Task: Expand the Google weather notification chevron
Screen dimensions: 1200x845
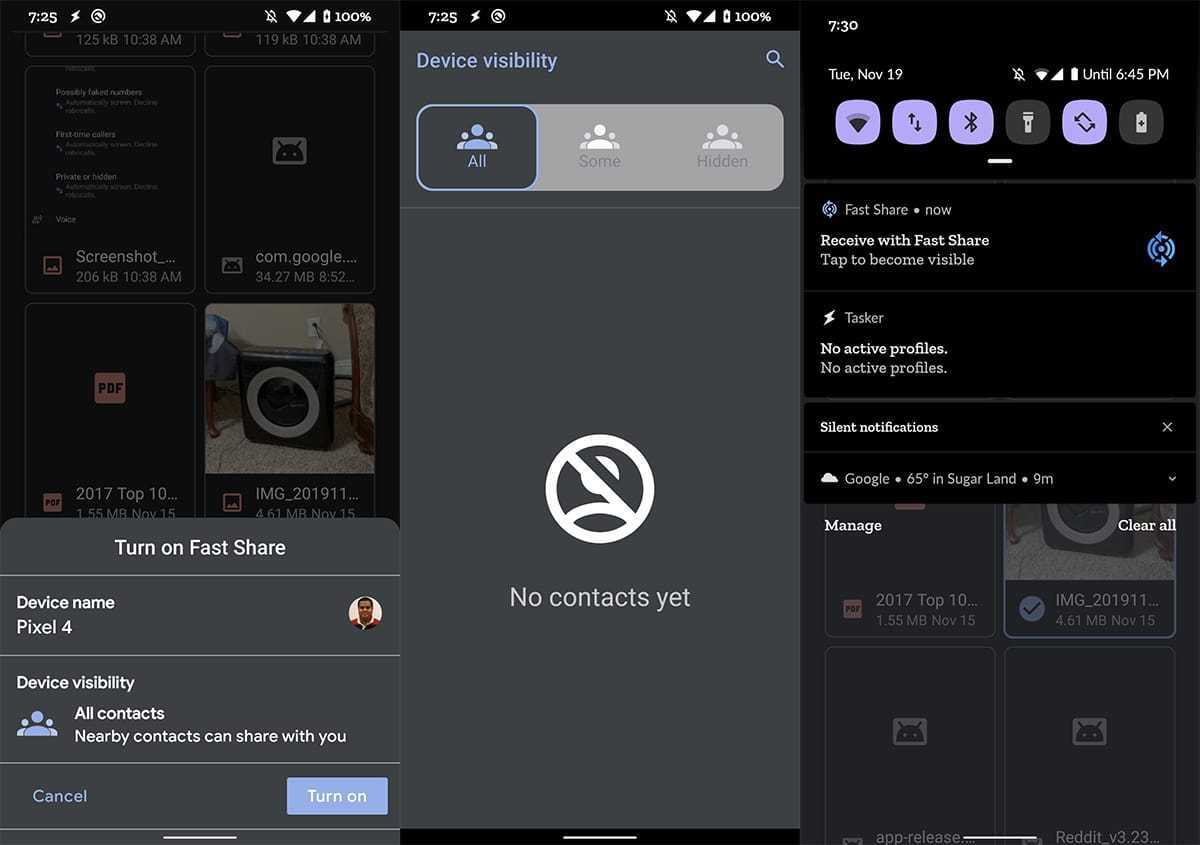Action: tap(1172, 479)
